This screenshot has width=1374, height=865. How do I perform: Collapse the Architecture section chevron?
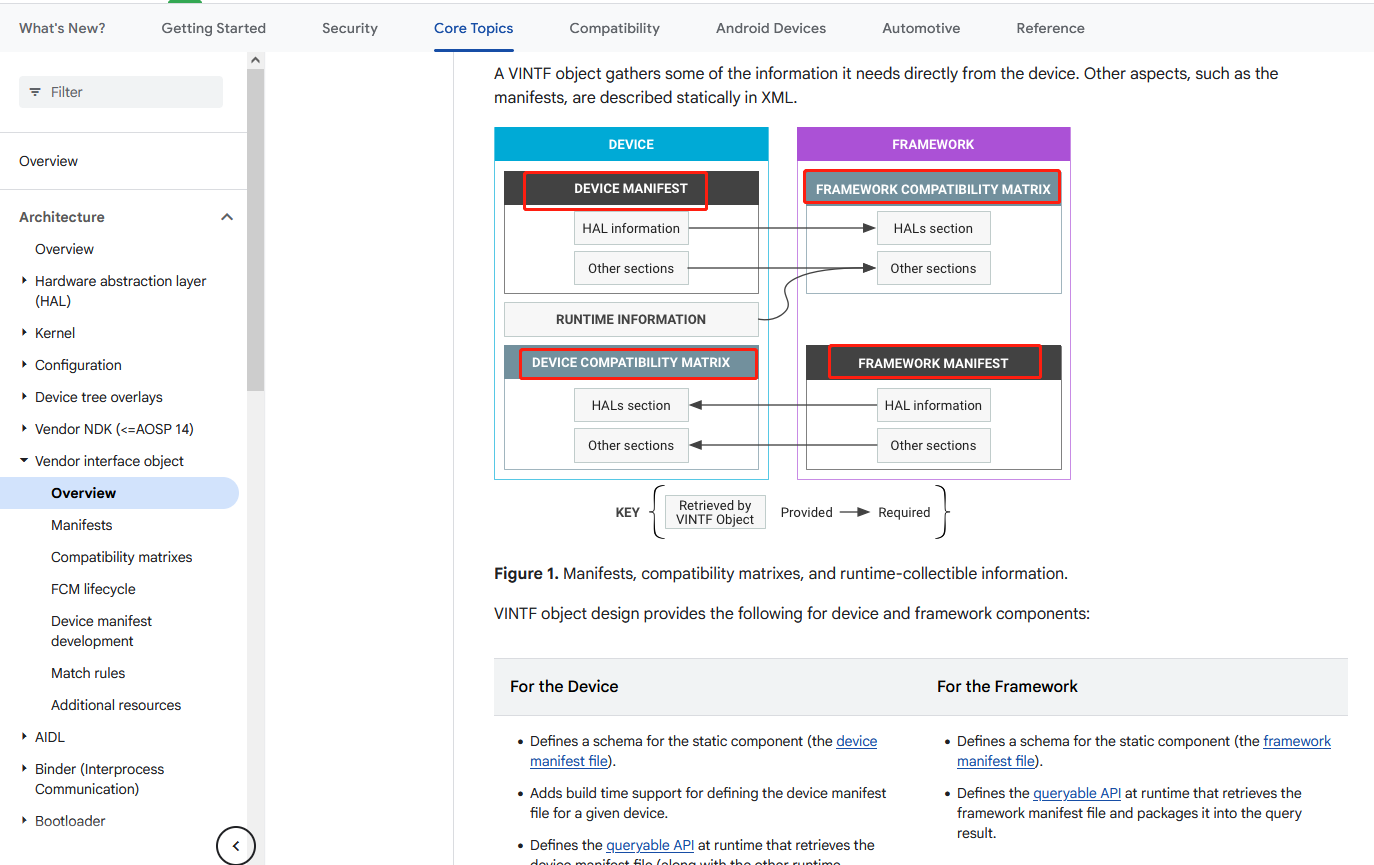[227, 217]
